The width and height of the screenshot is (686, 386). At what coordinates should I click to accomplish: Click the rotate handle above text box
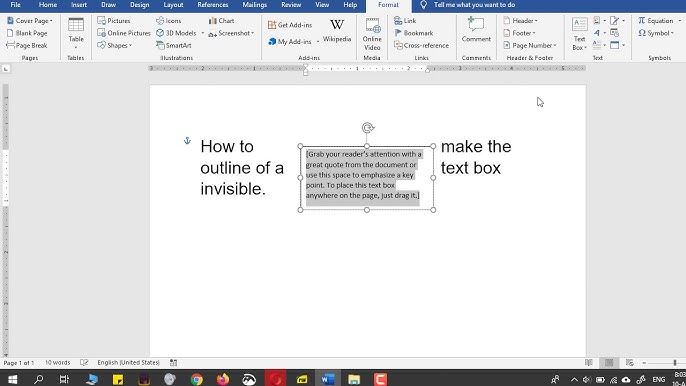click(368, 128)
